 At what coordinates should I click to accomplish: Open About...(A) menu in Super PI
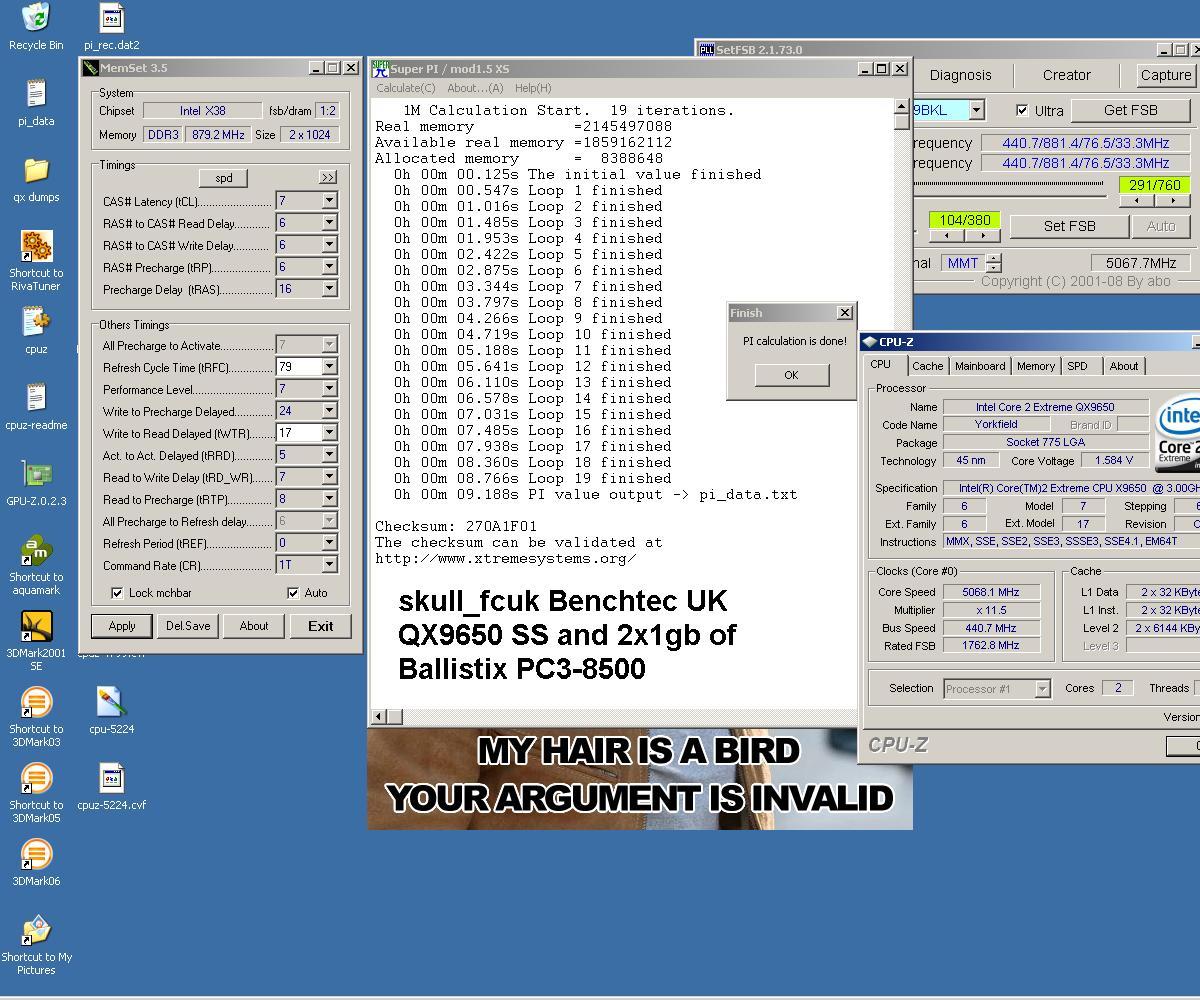tap(475, 88)
